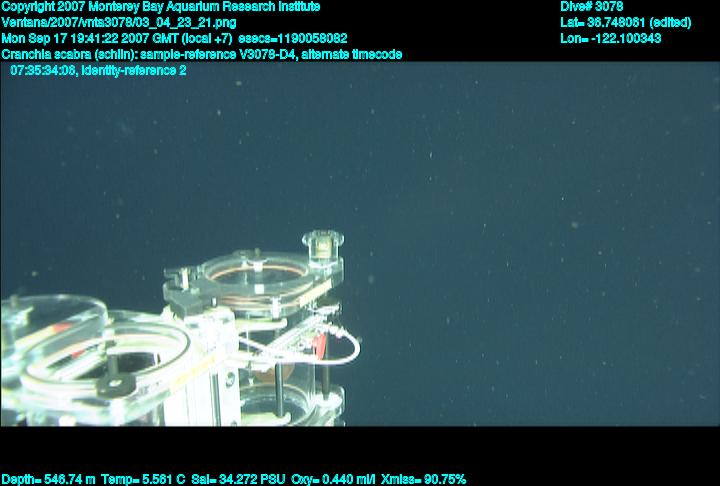
Task: Click the 07:35:34:08 alternate timecode
Action: (x=43, y=70)
